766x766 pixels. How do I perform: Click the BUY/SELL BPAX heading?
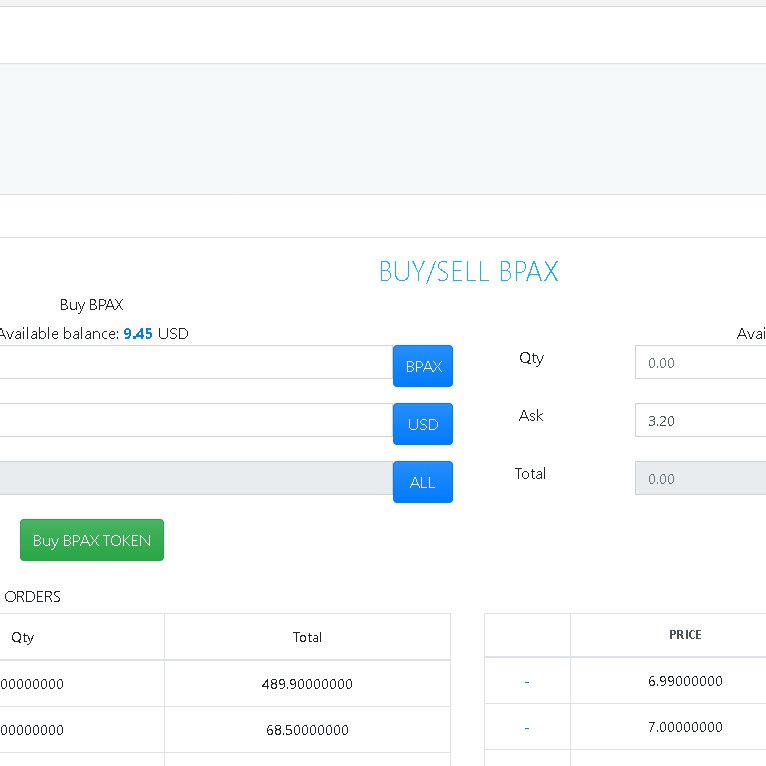[468, 272]
